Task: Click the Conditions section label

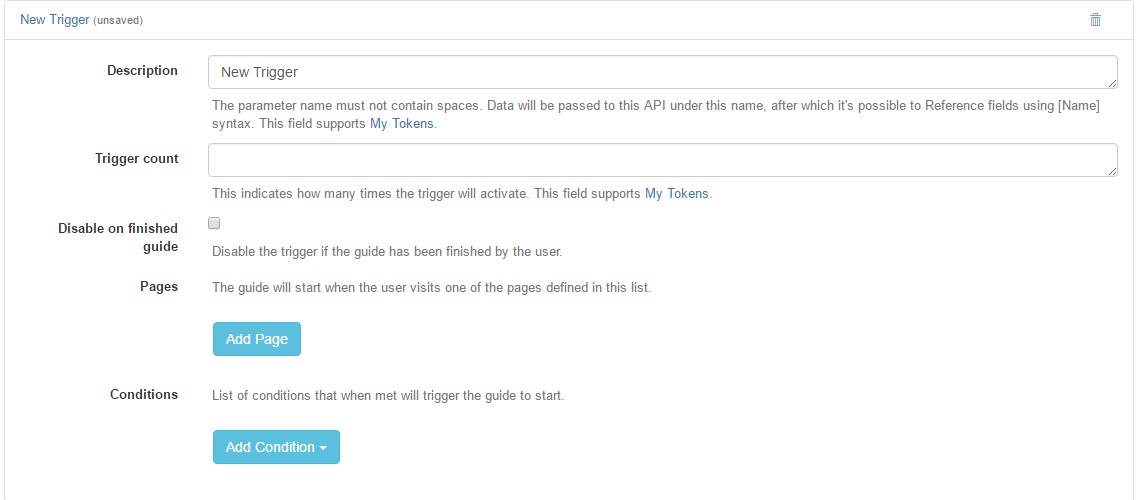Action: 144,394
